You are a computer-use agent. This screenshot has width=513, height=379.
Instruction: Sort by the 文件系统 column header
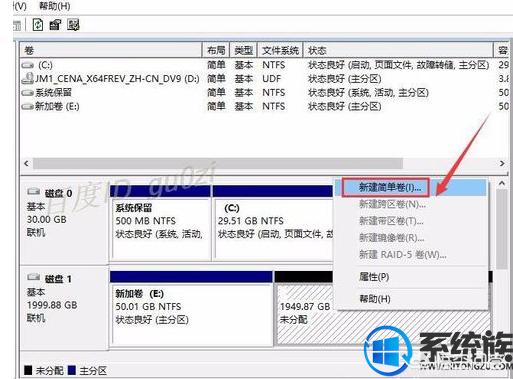coord(280,50)
